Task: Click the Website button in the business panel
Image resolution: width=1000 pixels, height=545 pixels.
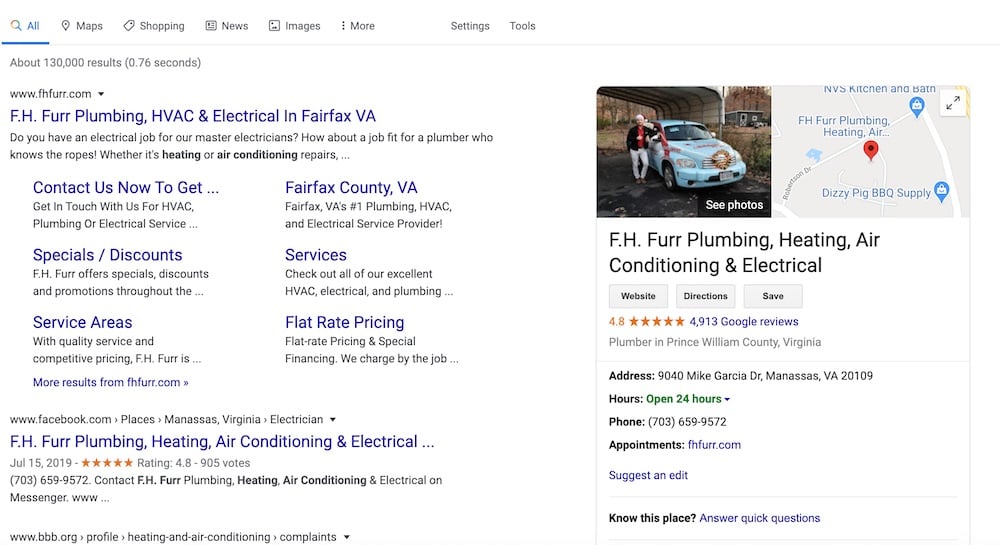Action: [x=638, y=296]
